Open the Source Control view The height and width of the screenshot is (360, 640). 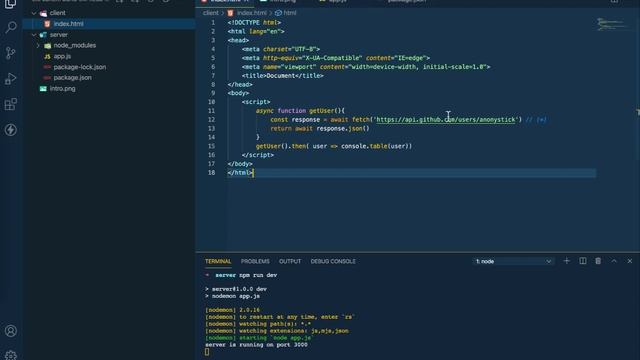[11, 53]
